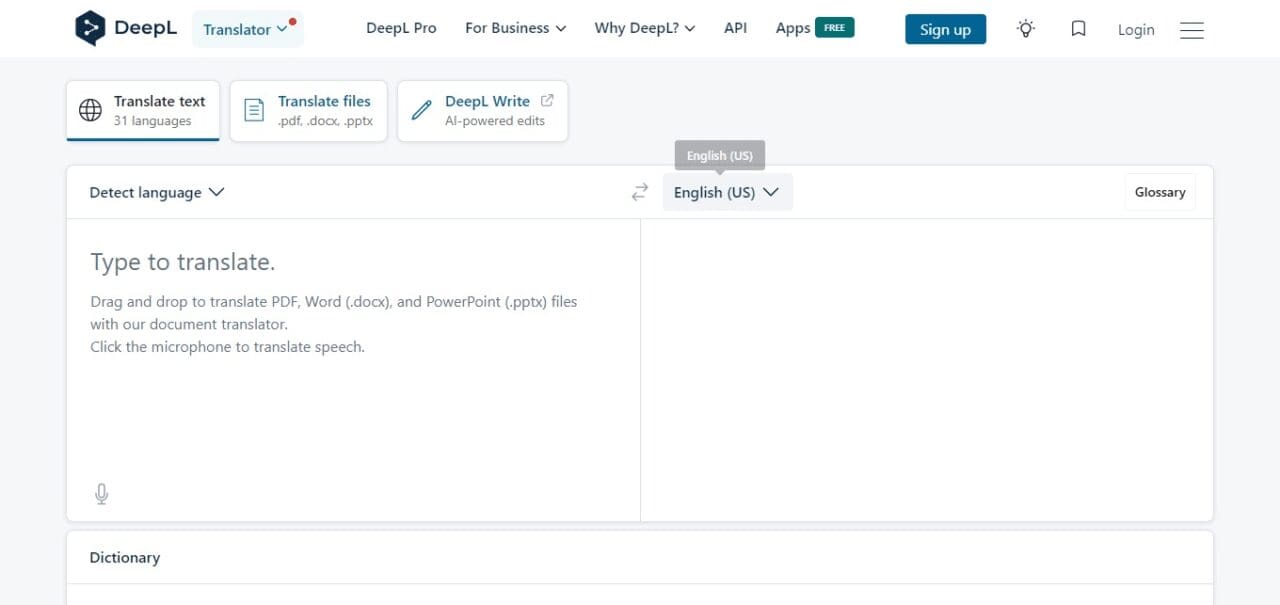Go to DeepL Pro
Viewport: 1280px width, 605px height.
401,28
